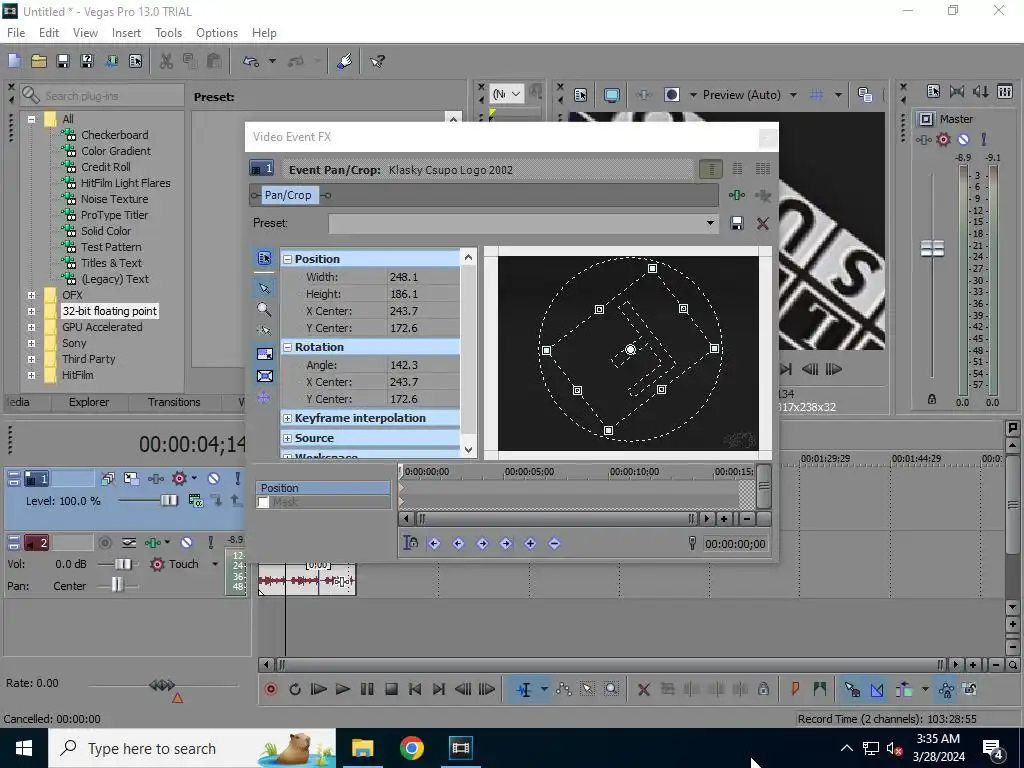Collapse the Rotation property group
1024x768 pixels.
[x=287, y=347]
